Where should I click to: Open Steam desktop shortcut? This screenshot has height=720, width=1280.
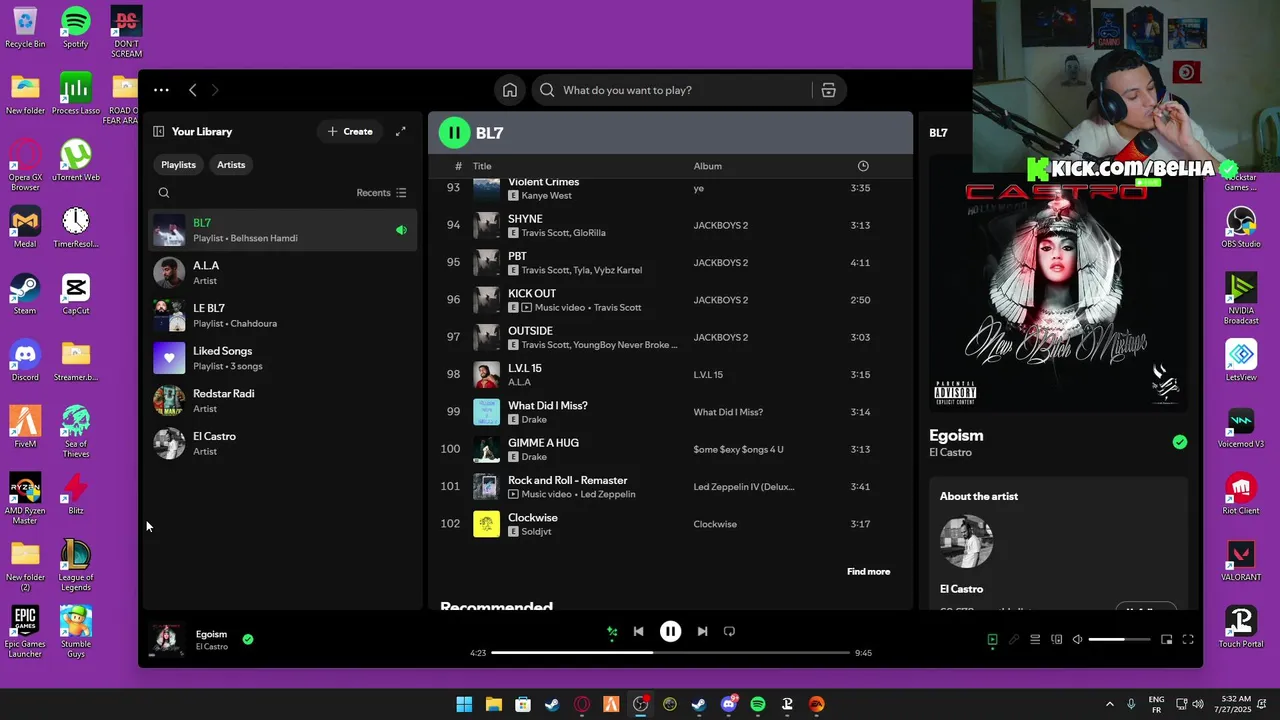(25, 294)
